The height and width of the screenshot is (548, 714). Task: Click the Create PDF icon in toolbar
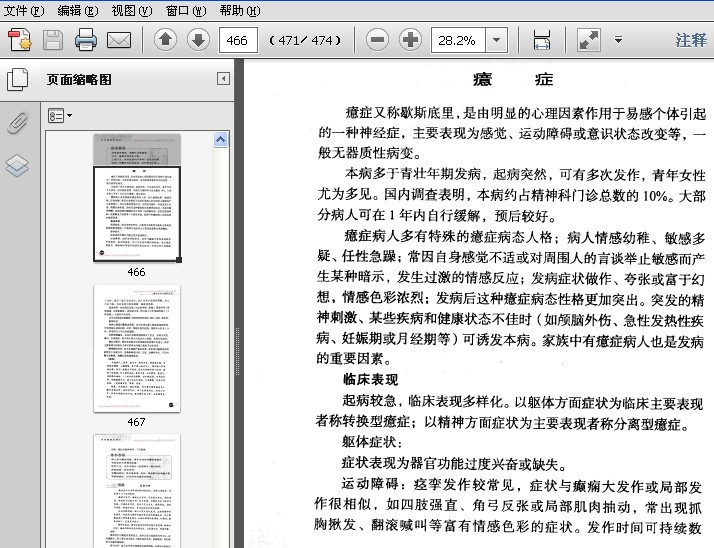(20, 40)
